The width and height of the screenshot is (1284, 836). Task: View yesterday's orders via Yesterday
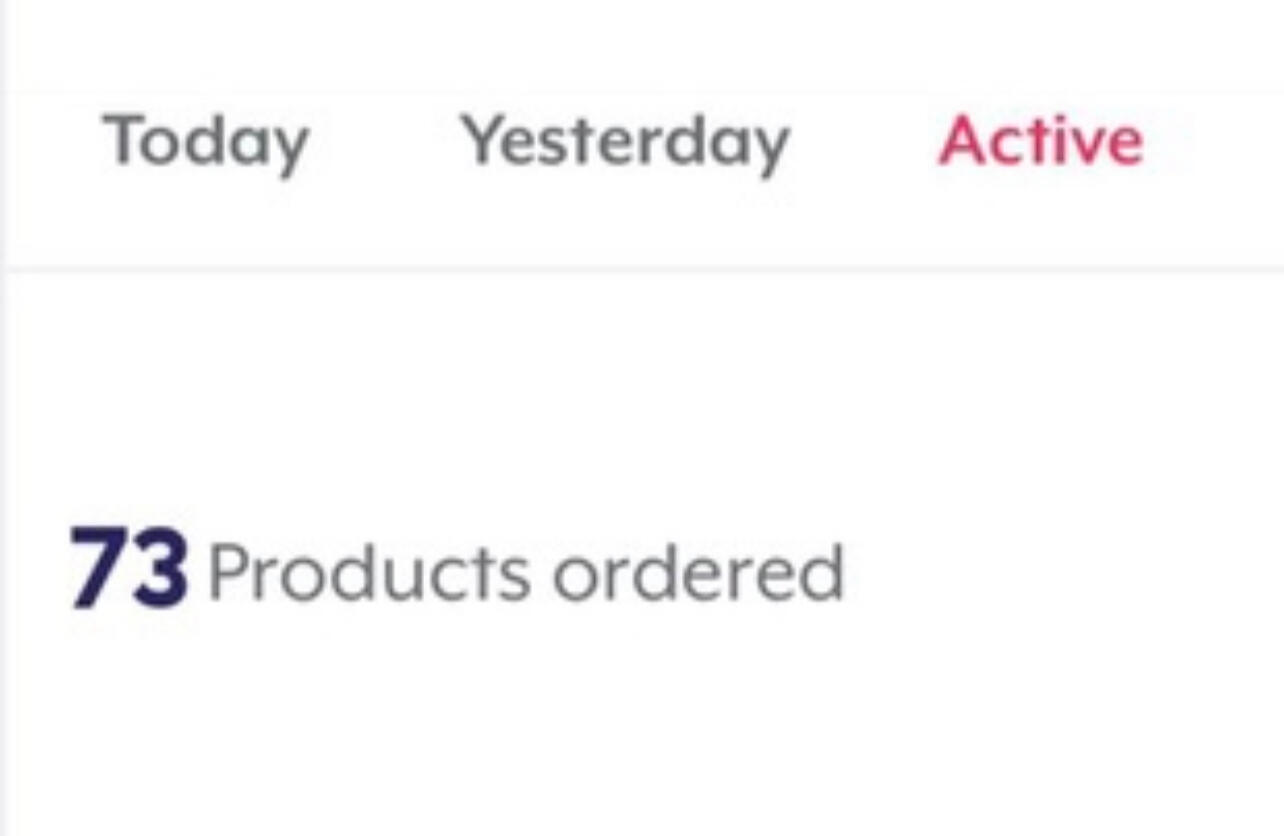[624, 142]
